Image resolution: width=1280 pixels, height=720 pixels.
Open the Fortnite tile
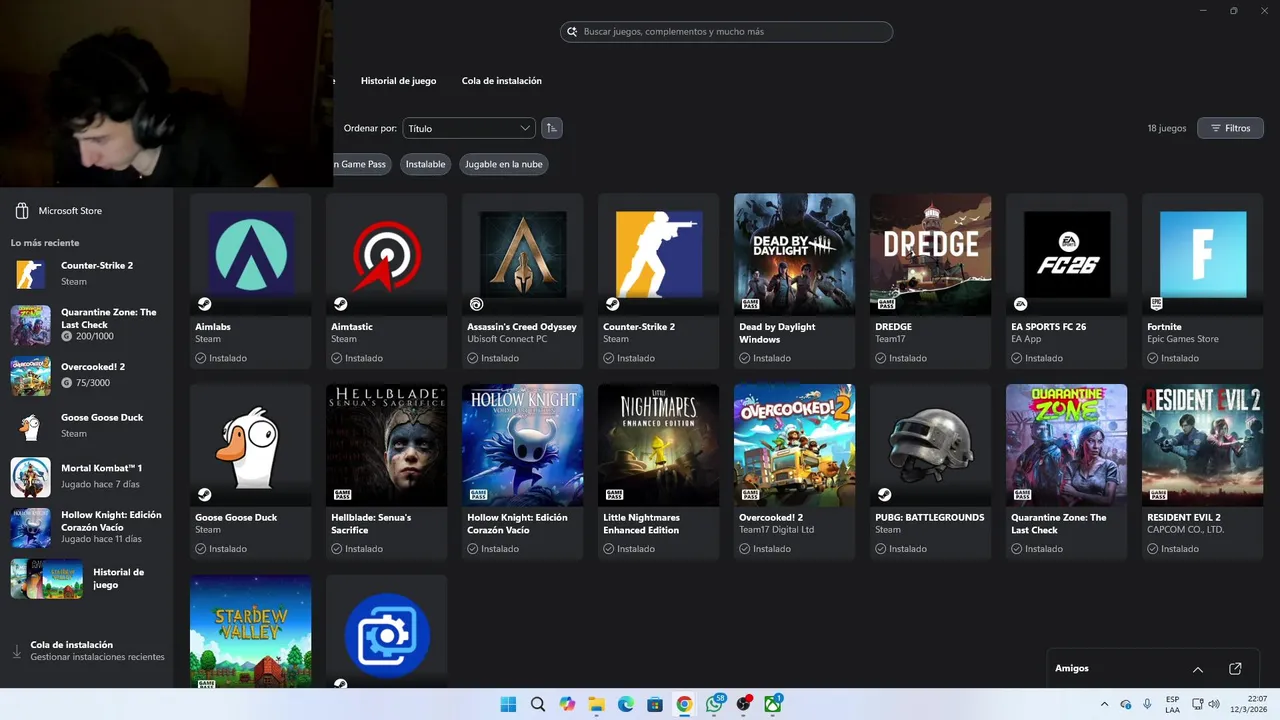[1202, 281]
